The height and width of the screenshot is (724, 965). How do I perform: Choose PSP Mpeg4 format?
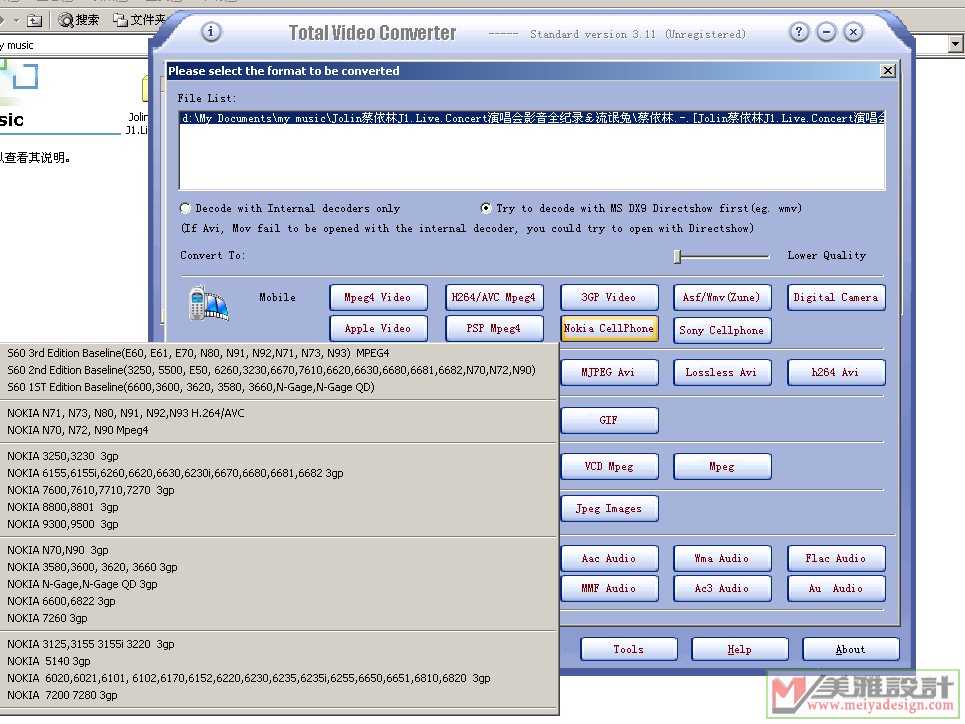point(494,329)
